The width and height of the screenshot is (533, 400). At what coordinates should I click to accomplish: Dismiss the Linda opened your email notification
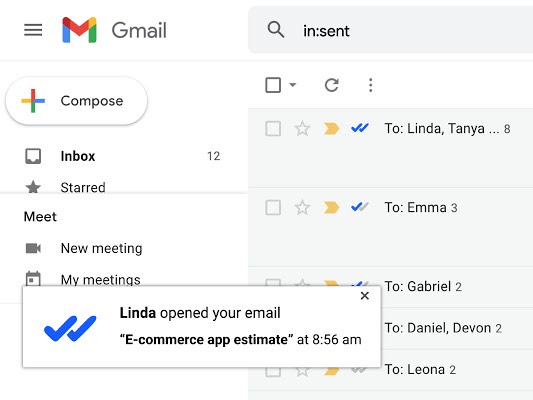[x=365, y=296]
